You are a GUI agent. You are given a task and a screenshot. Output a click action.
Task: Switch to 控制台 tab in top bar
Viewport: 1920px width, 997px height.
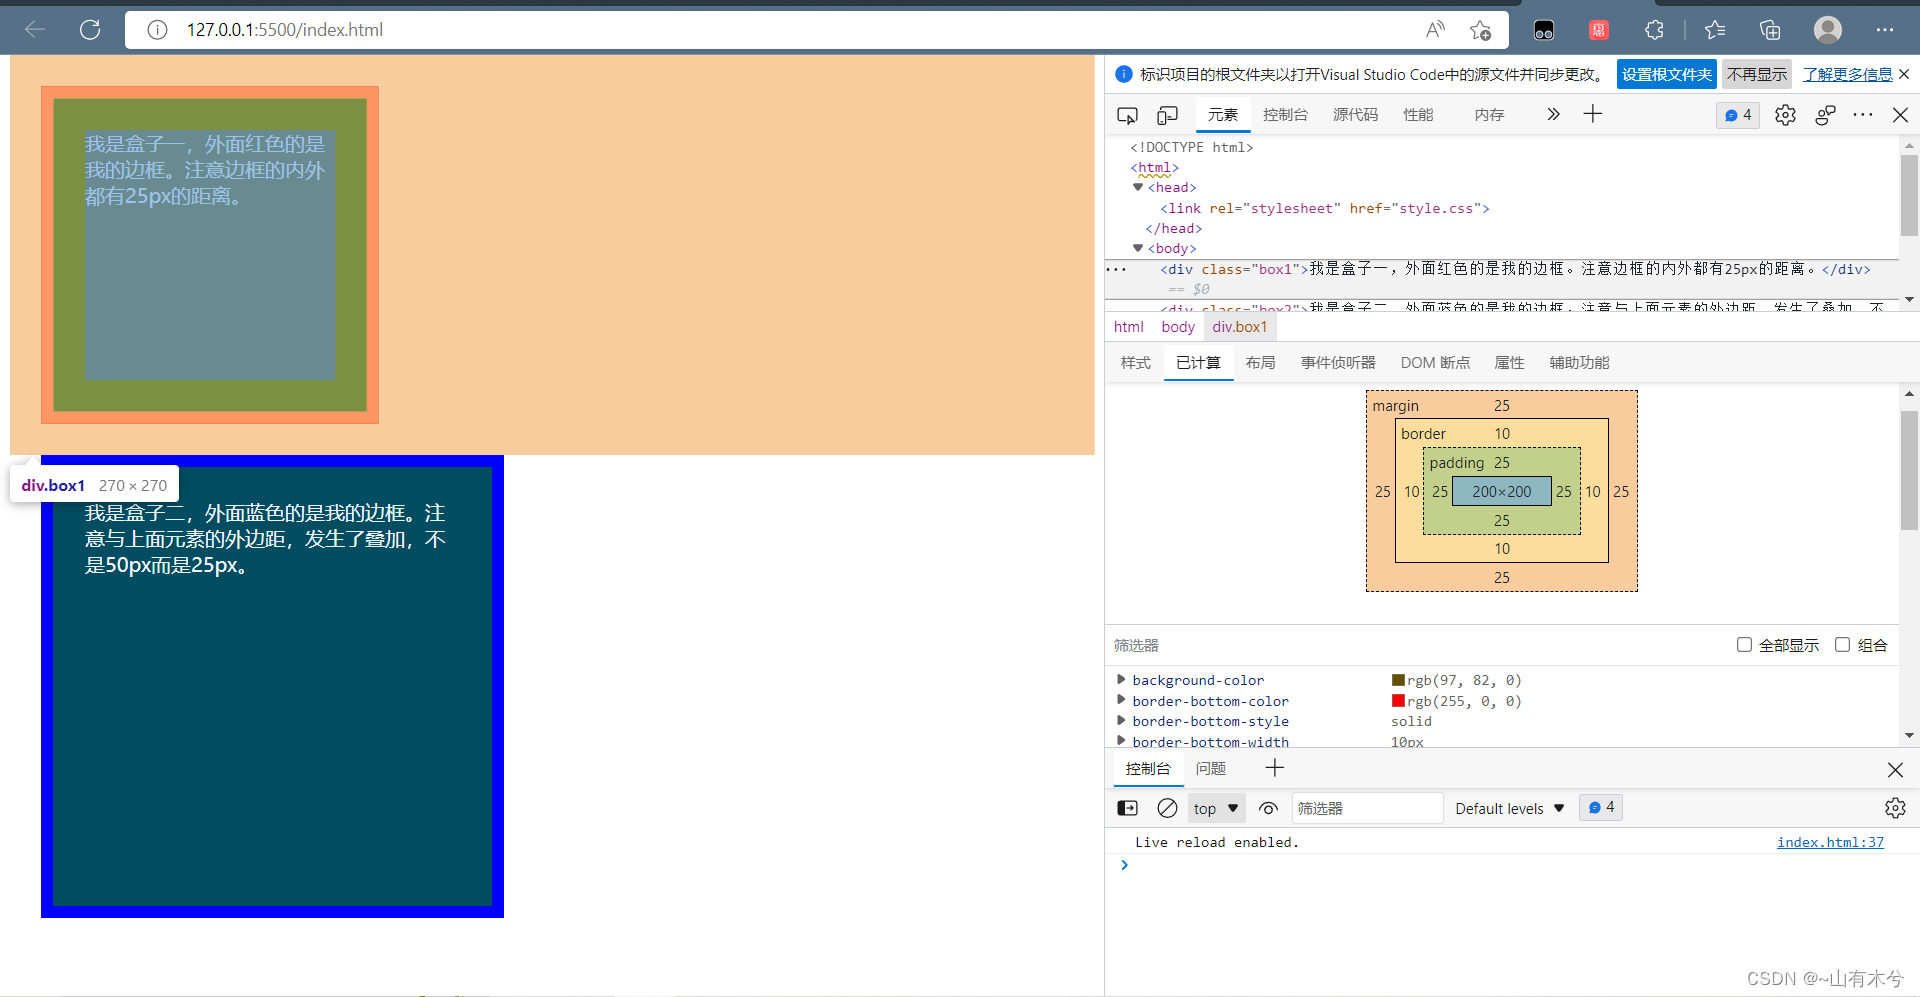1285,115
